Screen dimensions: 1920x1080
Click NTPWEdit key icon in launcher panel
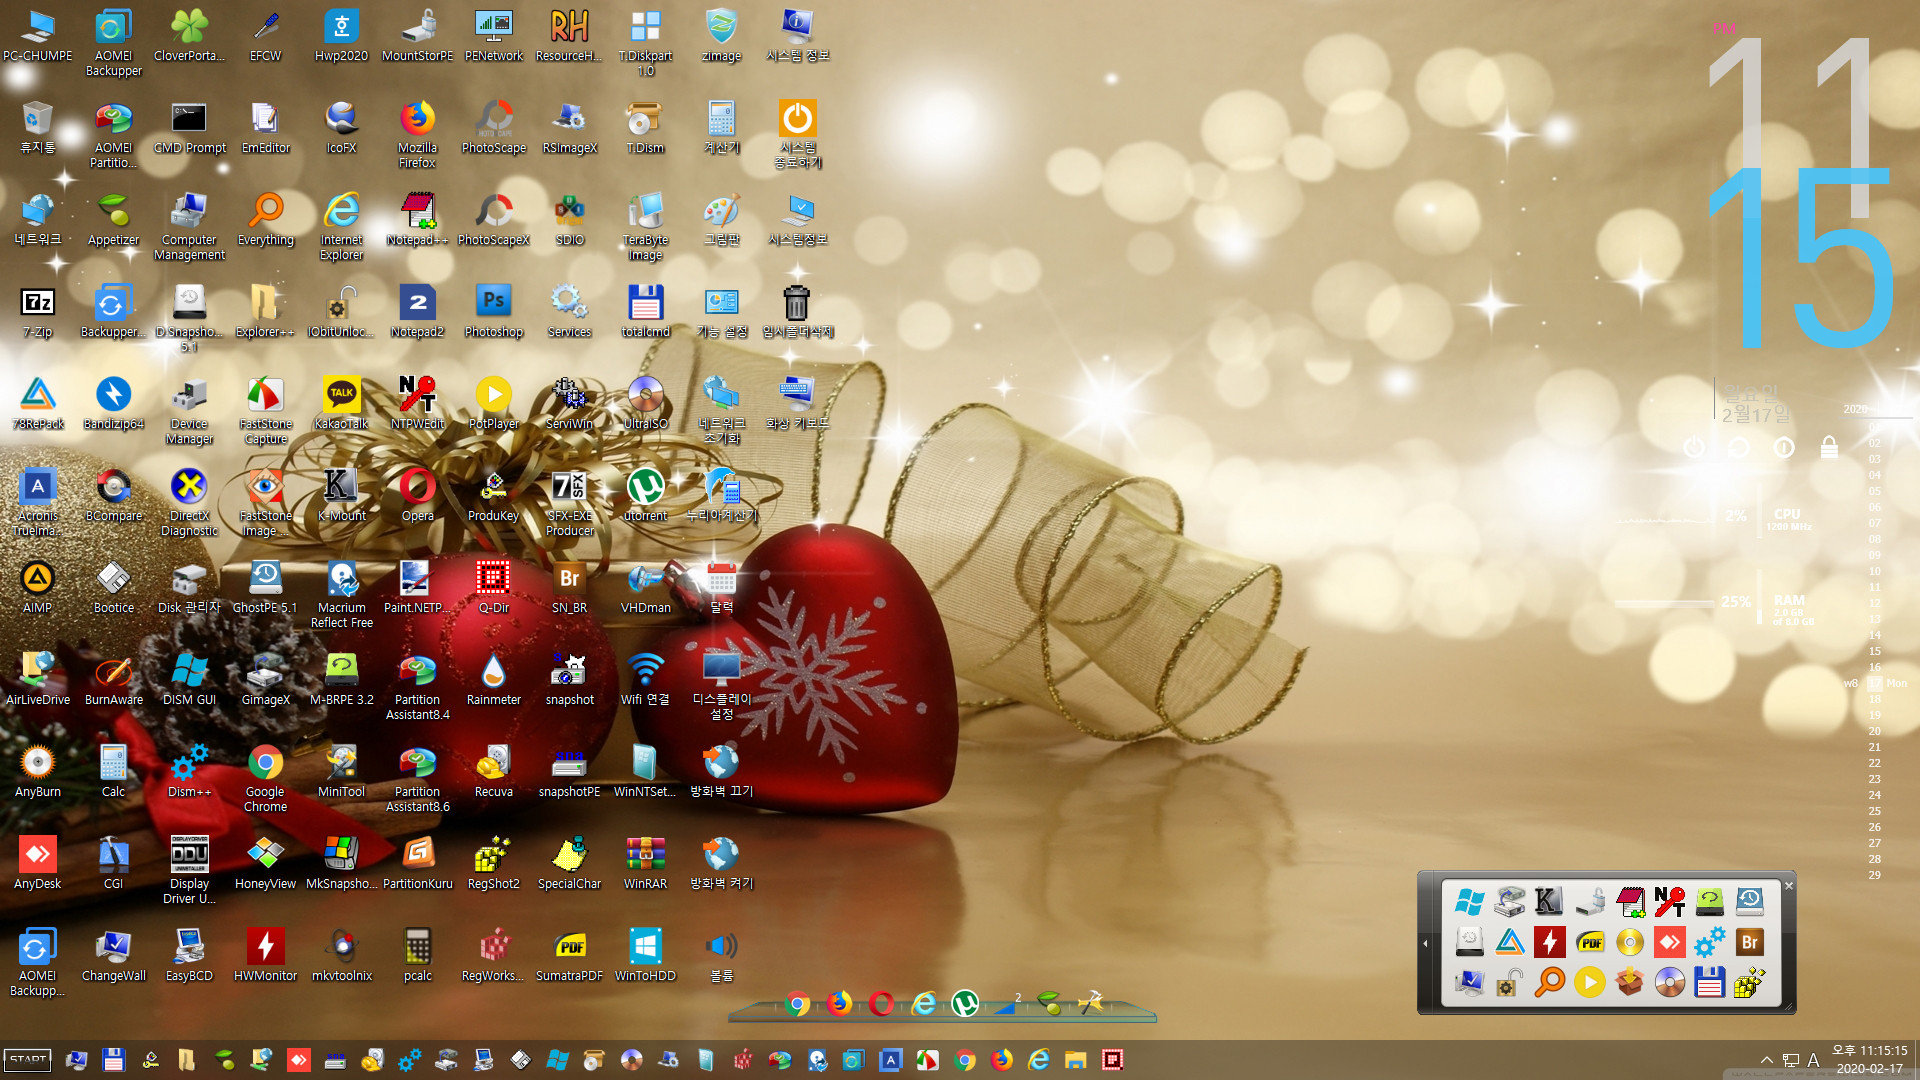[1669, 902]
